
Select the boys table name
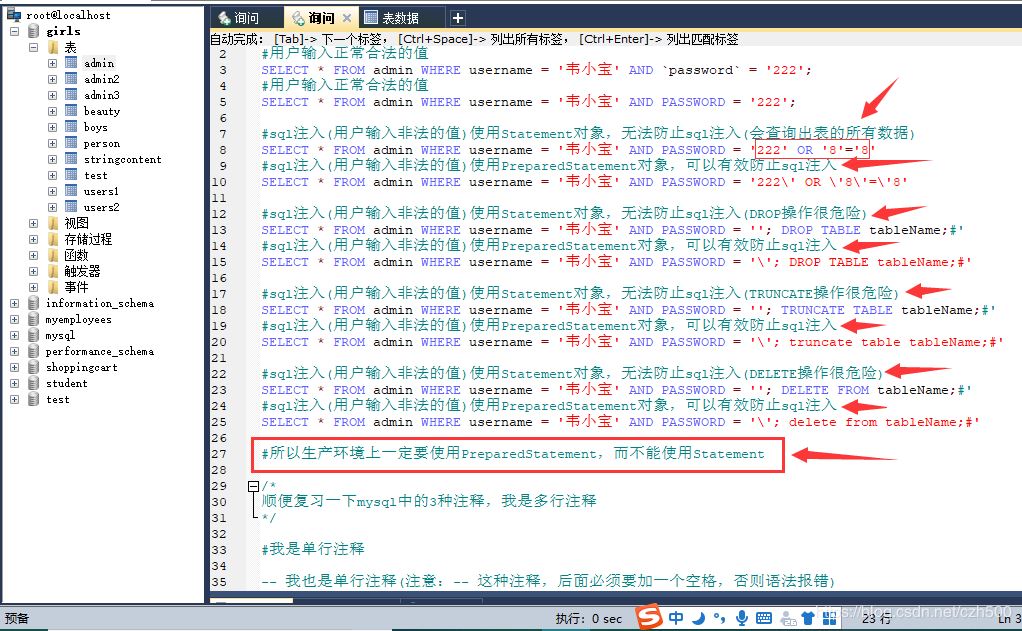click(x=95, y=127)
